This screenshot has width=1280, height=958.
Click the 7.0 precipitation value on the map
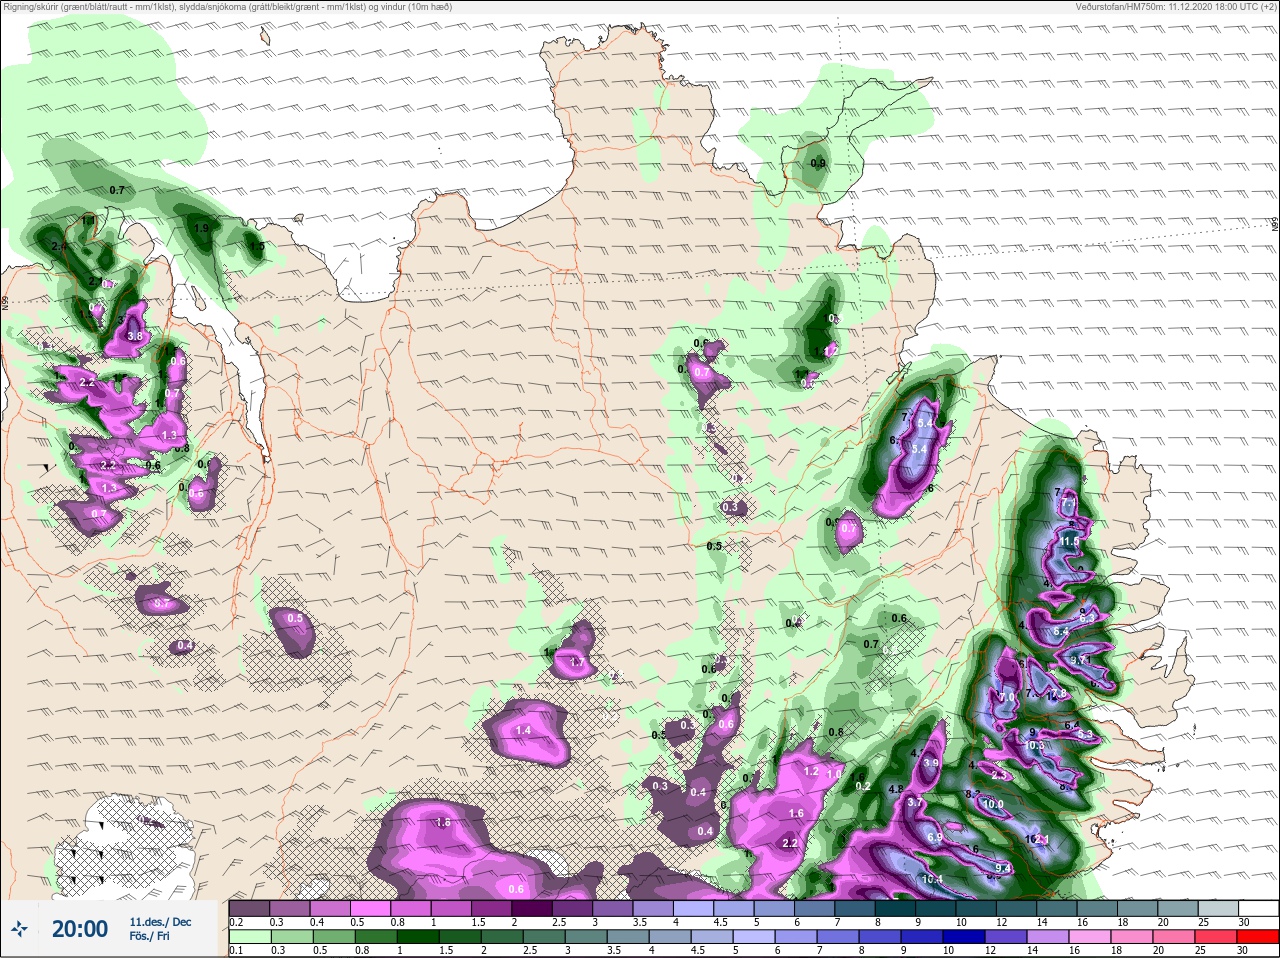click(1007, 697)
